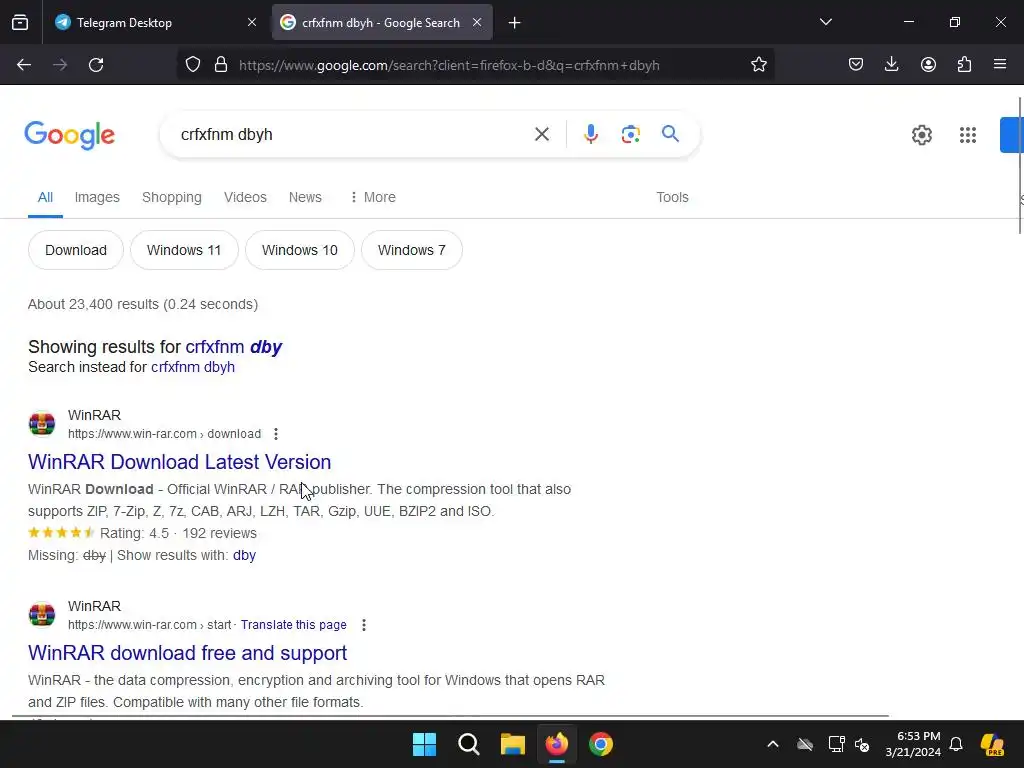
Task: Clear the search box text
Action: tap(541, 135)
